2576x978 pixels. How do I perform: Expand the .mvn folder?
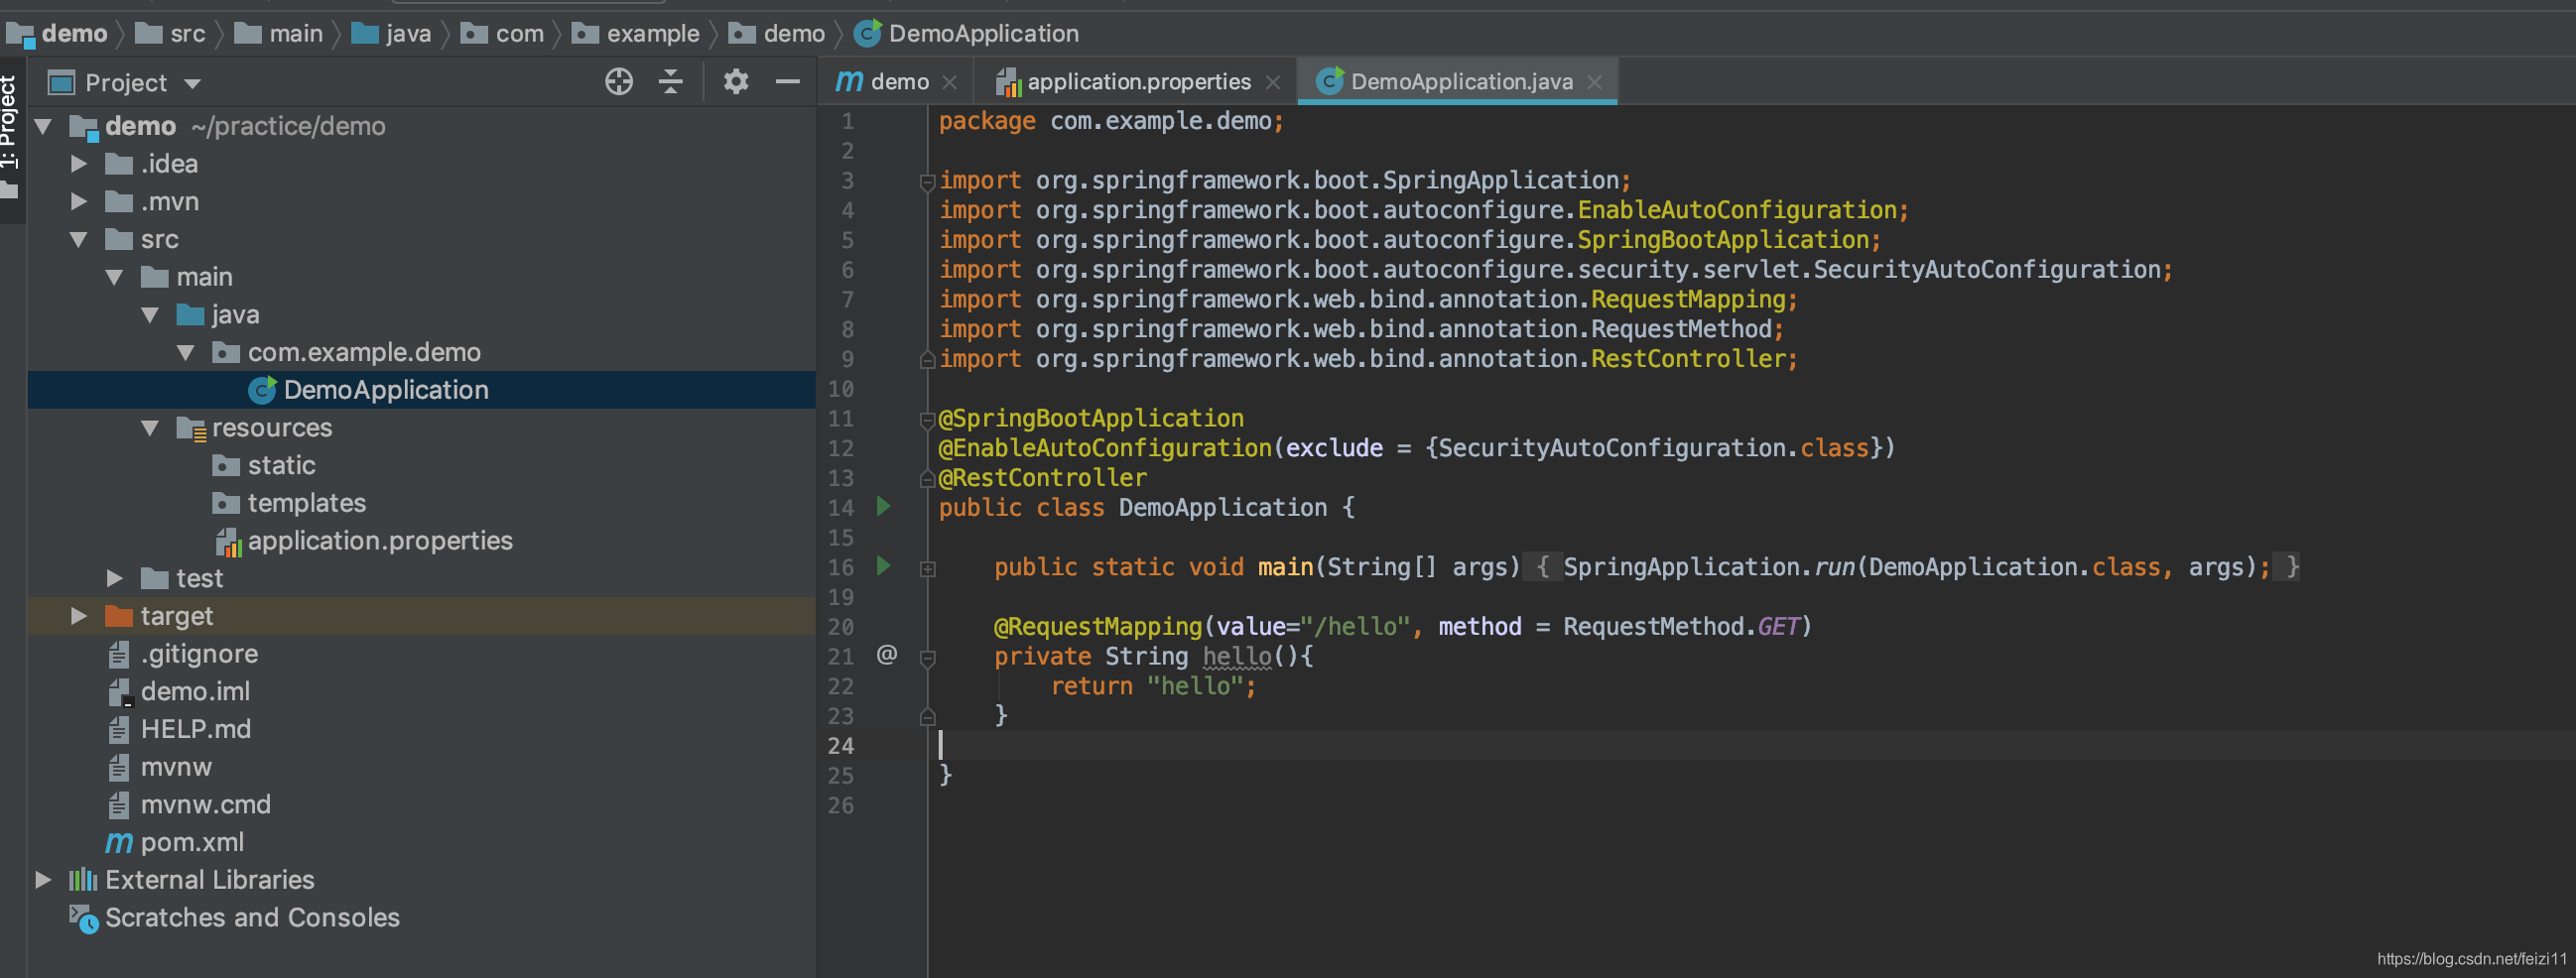(79, 201)
